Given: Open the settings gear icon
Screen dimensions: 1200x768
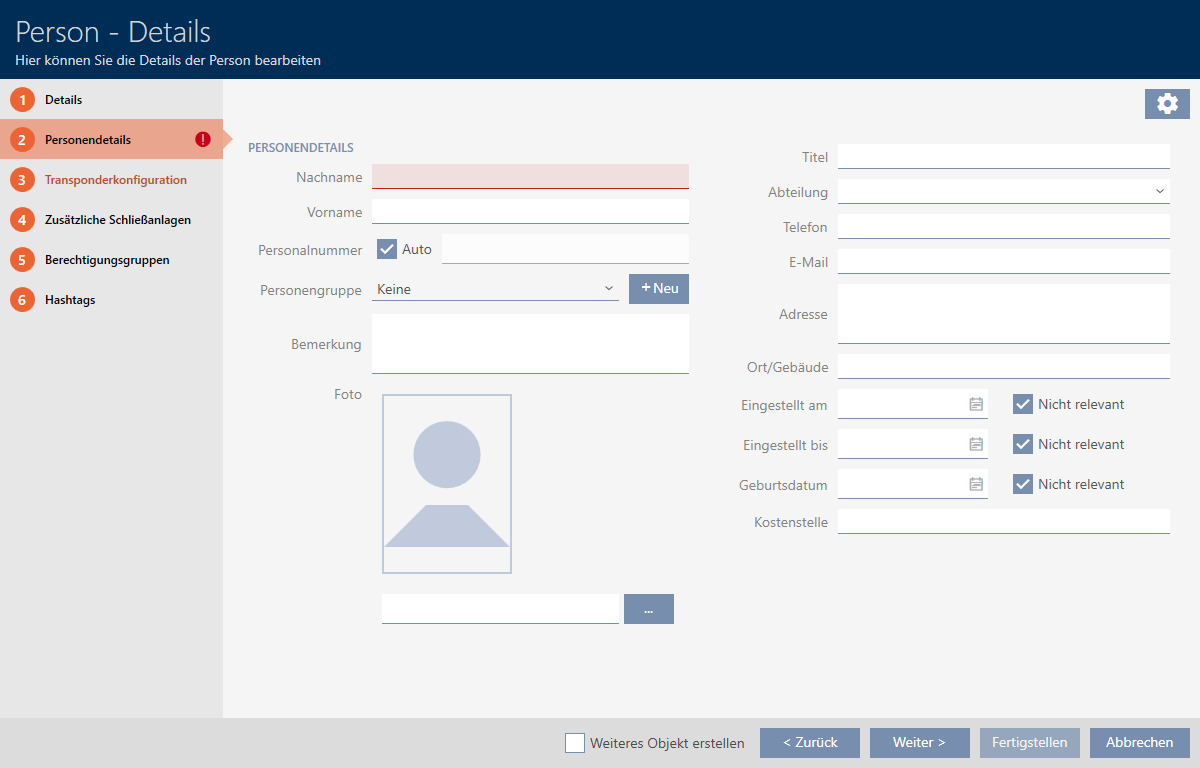Looking at the screenshot, I should click(1167, 103).
